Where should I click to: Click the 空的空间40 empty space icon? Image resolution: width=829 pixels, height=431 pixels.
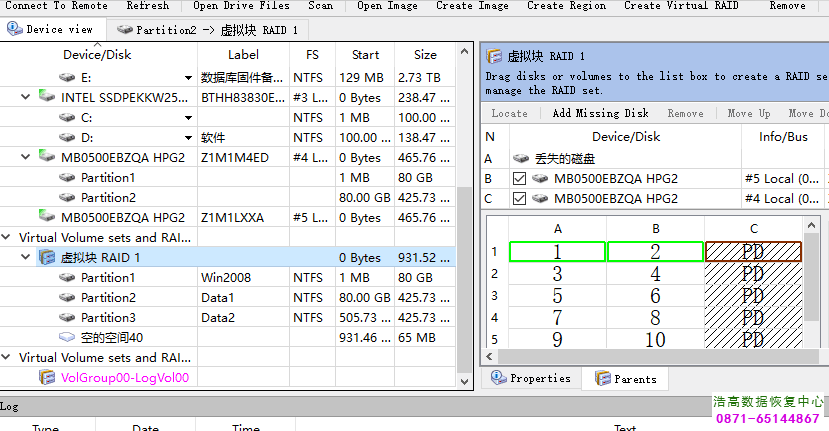[67, 337]
